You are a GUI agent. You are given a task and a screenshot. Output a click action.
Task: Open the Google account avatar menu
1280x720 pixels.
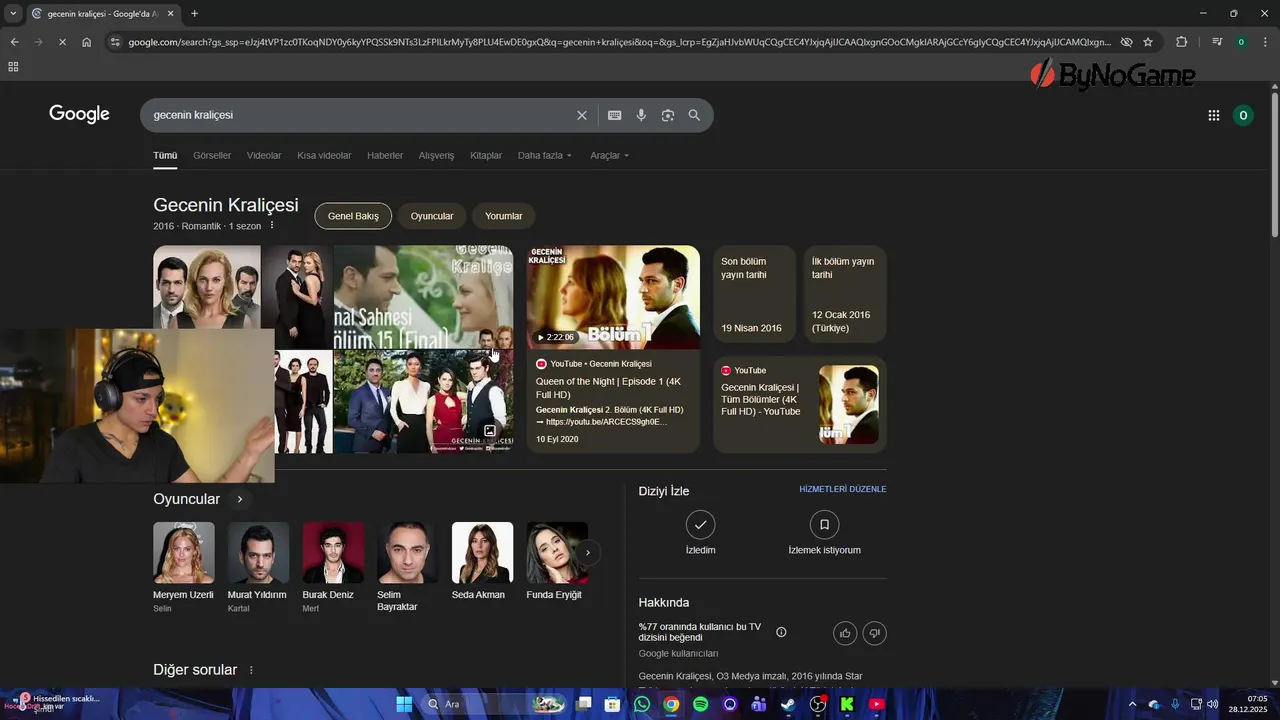coord(1243,115)
